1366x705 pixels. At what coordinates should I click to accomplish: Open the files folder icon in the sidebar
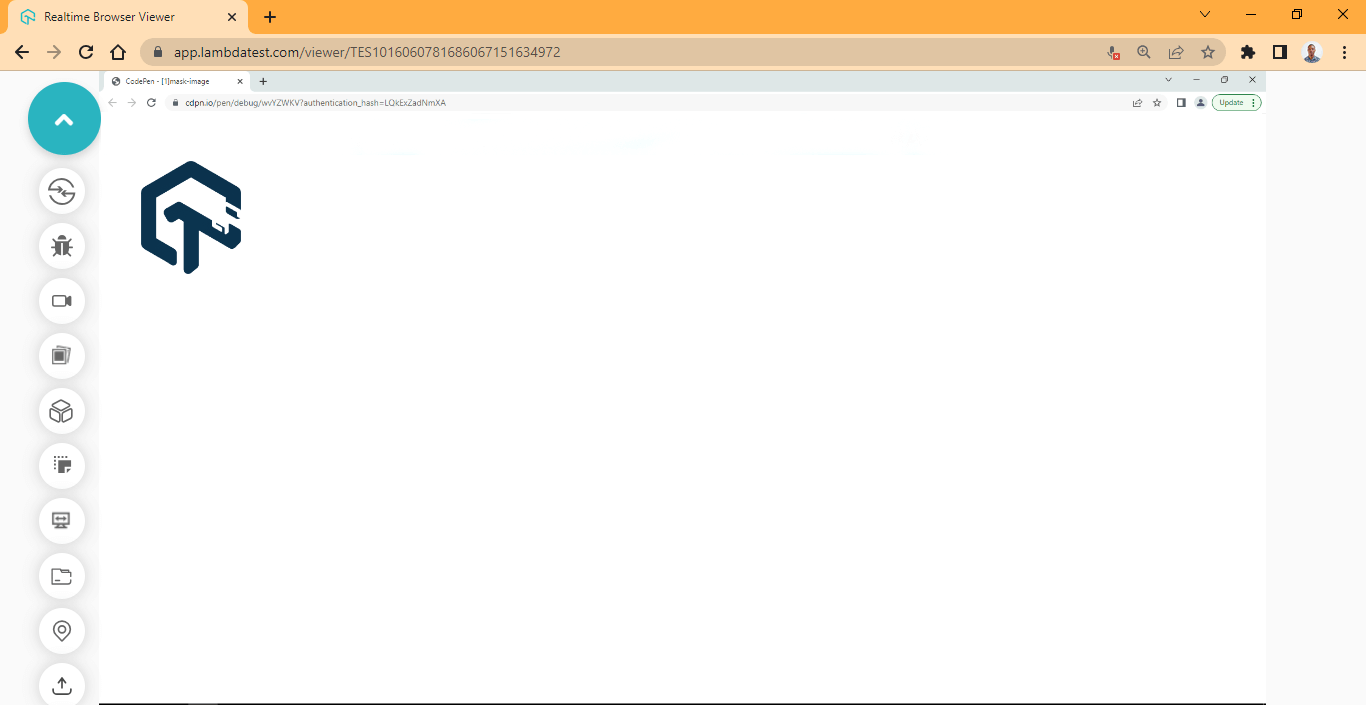62,576
